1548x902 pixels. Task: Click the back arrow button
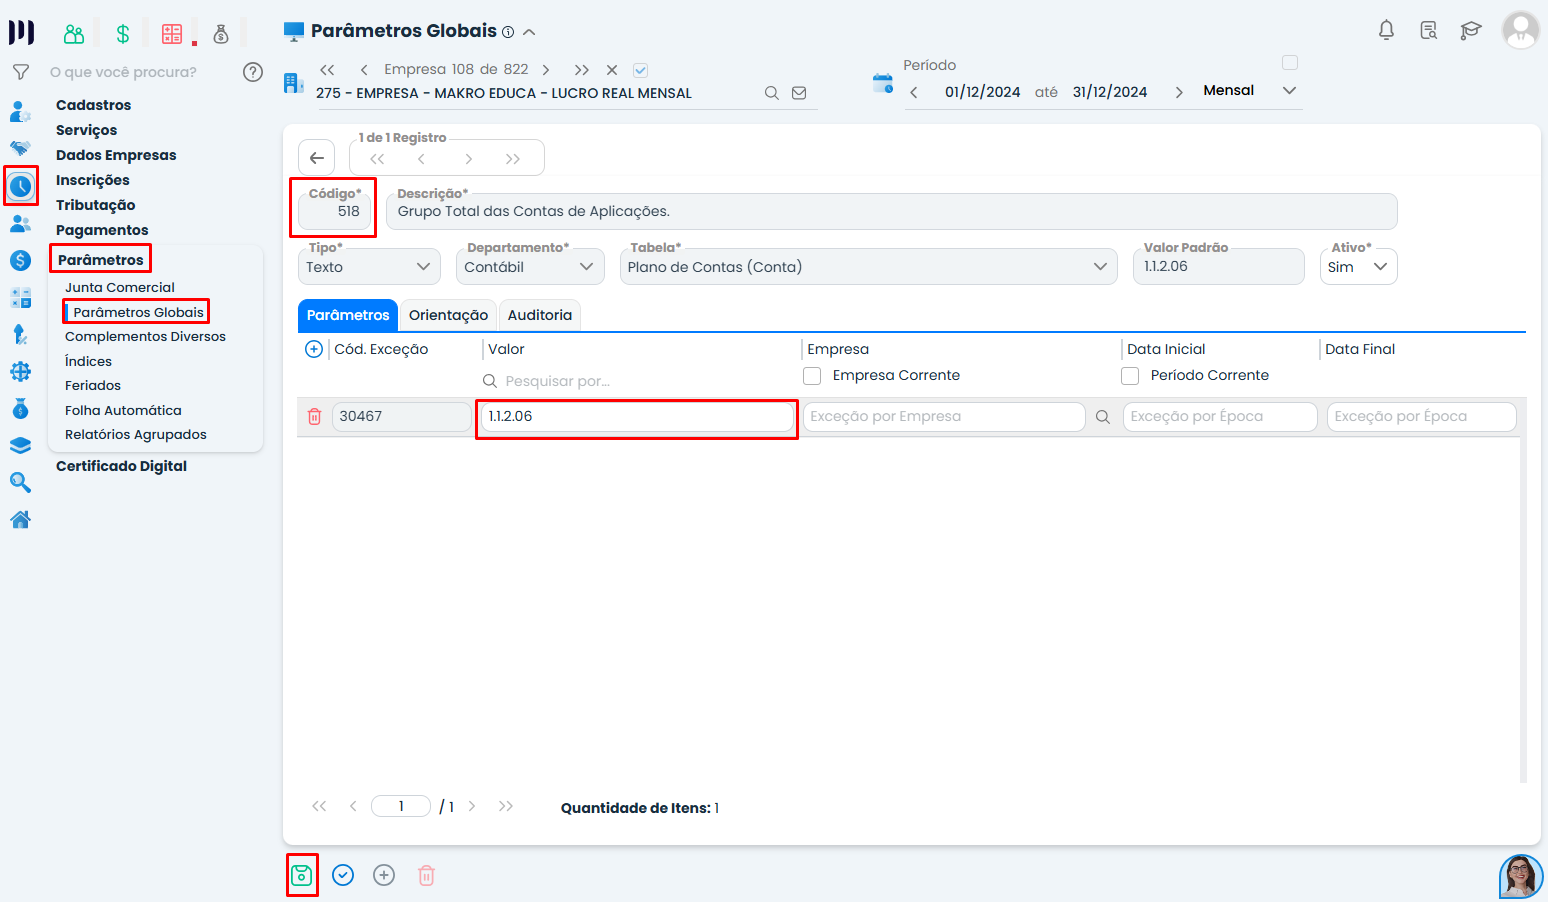coord(316,158)
